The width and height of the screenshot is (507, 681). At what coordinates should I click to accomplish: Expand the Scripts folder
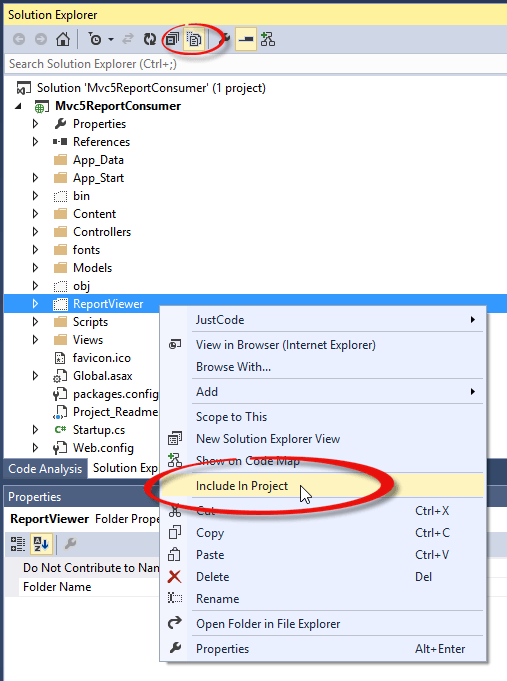(36, 322)
